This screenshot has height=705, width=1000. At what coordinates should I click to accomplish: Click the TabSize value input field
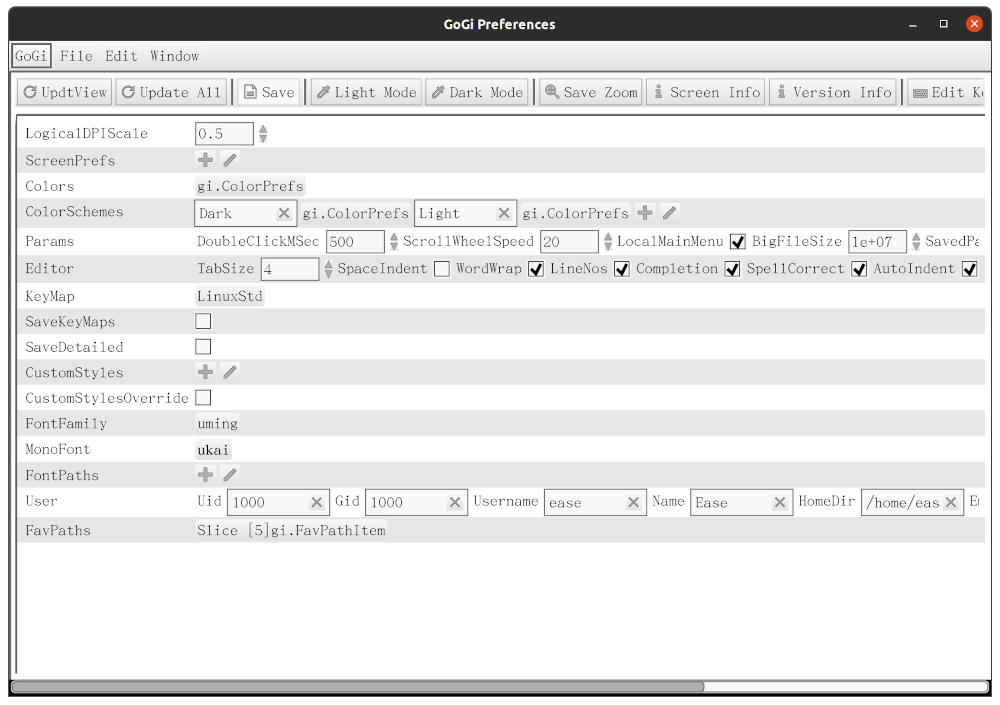pyautogui.click(x=288, y=269)
